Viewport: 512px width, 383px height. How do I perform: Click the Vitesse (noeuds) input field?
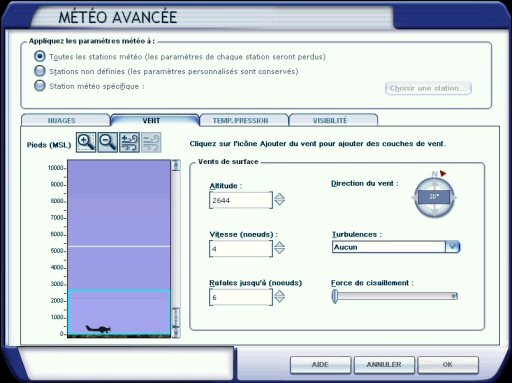pos(241,249)
